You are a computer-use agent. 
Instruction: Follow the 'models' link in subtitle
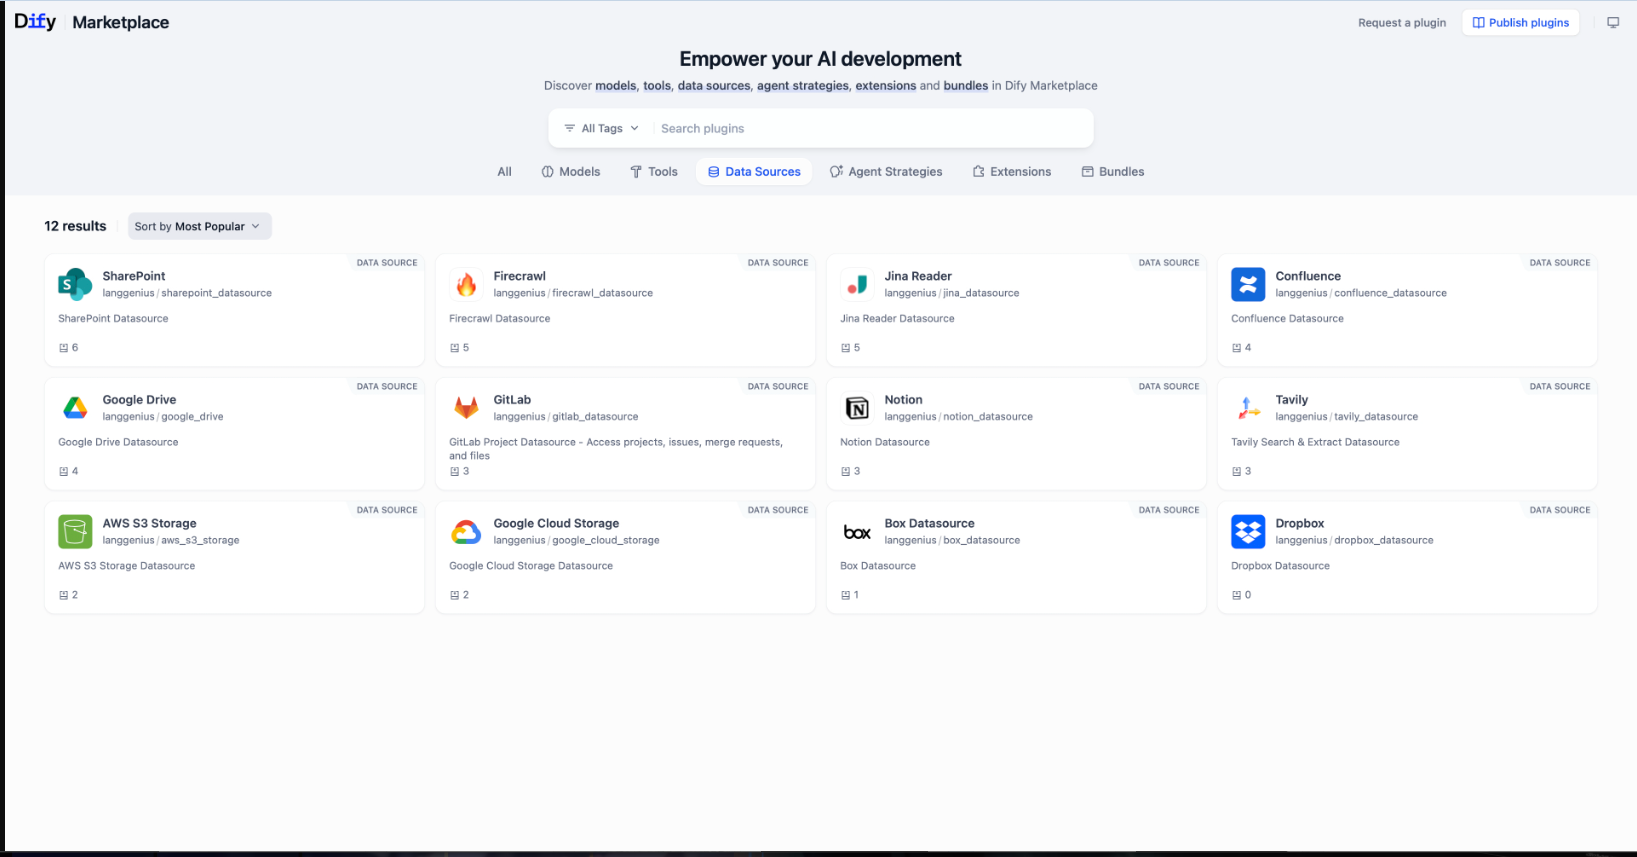[616, 86]
